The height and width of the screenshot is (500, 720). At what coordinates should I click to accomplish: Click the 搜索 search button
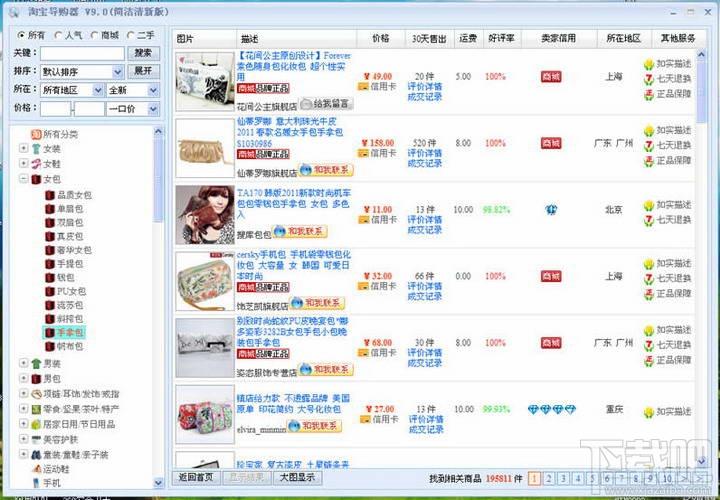pyautogui.click(x=143, y=53)
